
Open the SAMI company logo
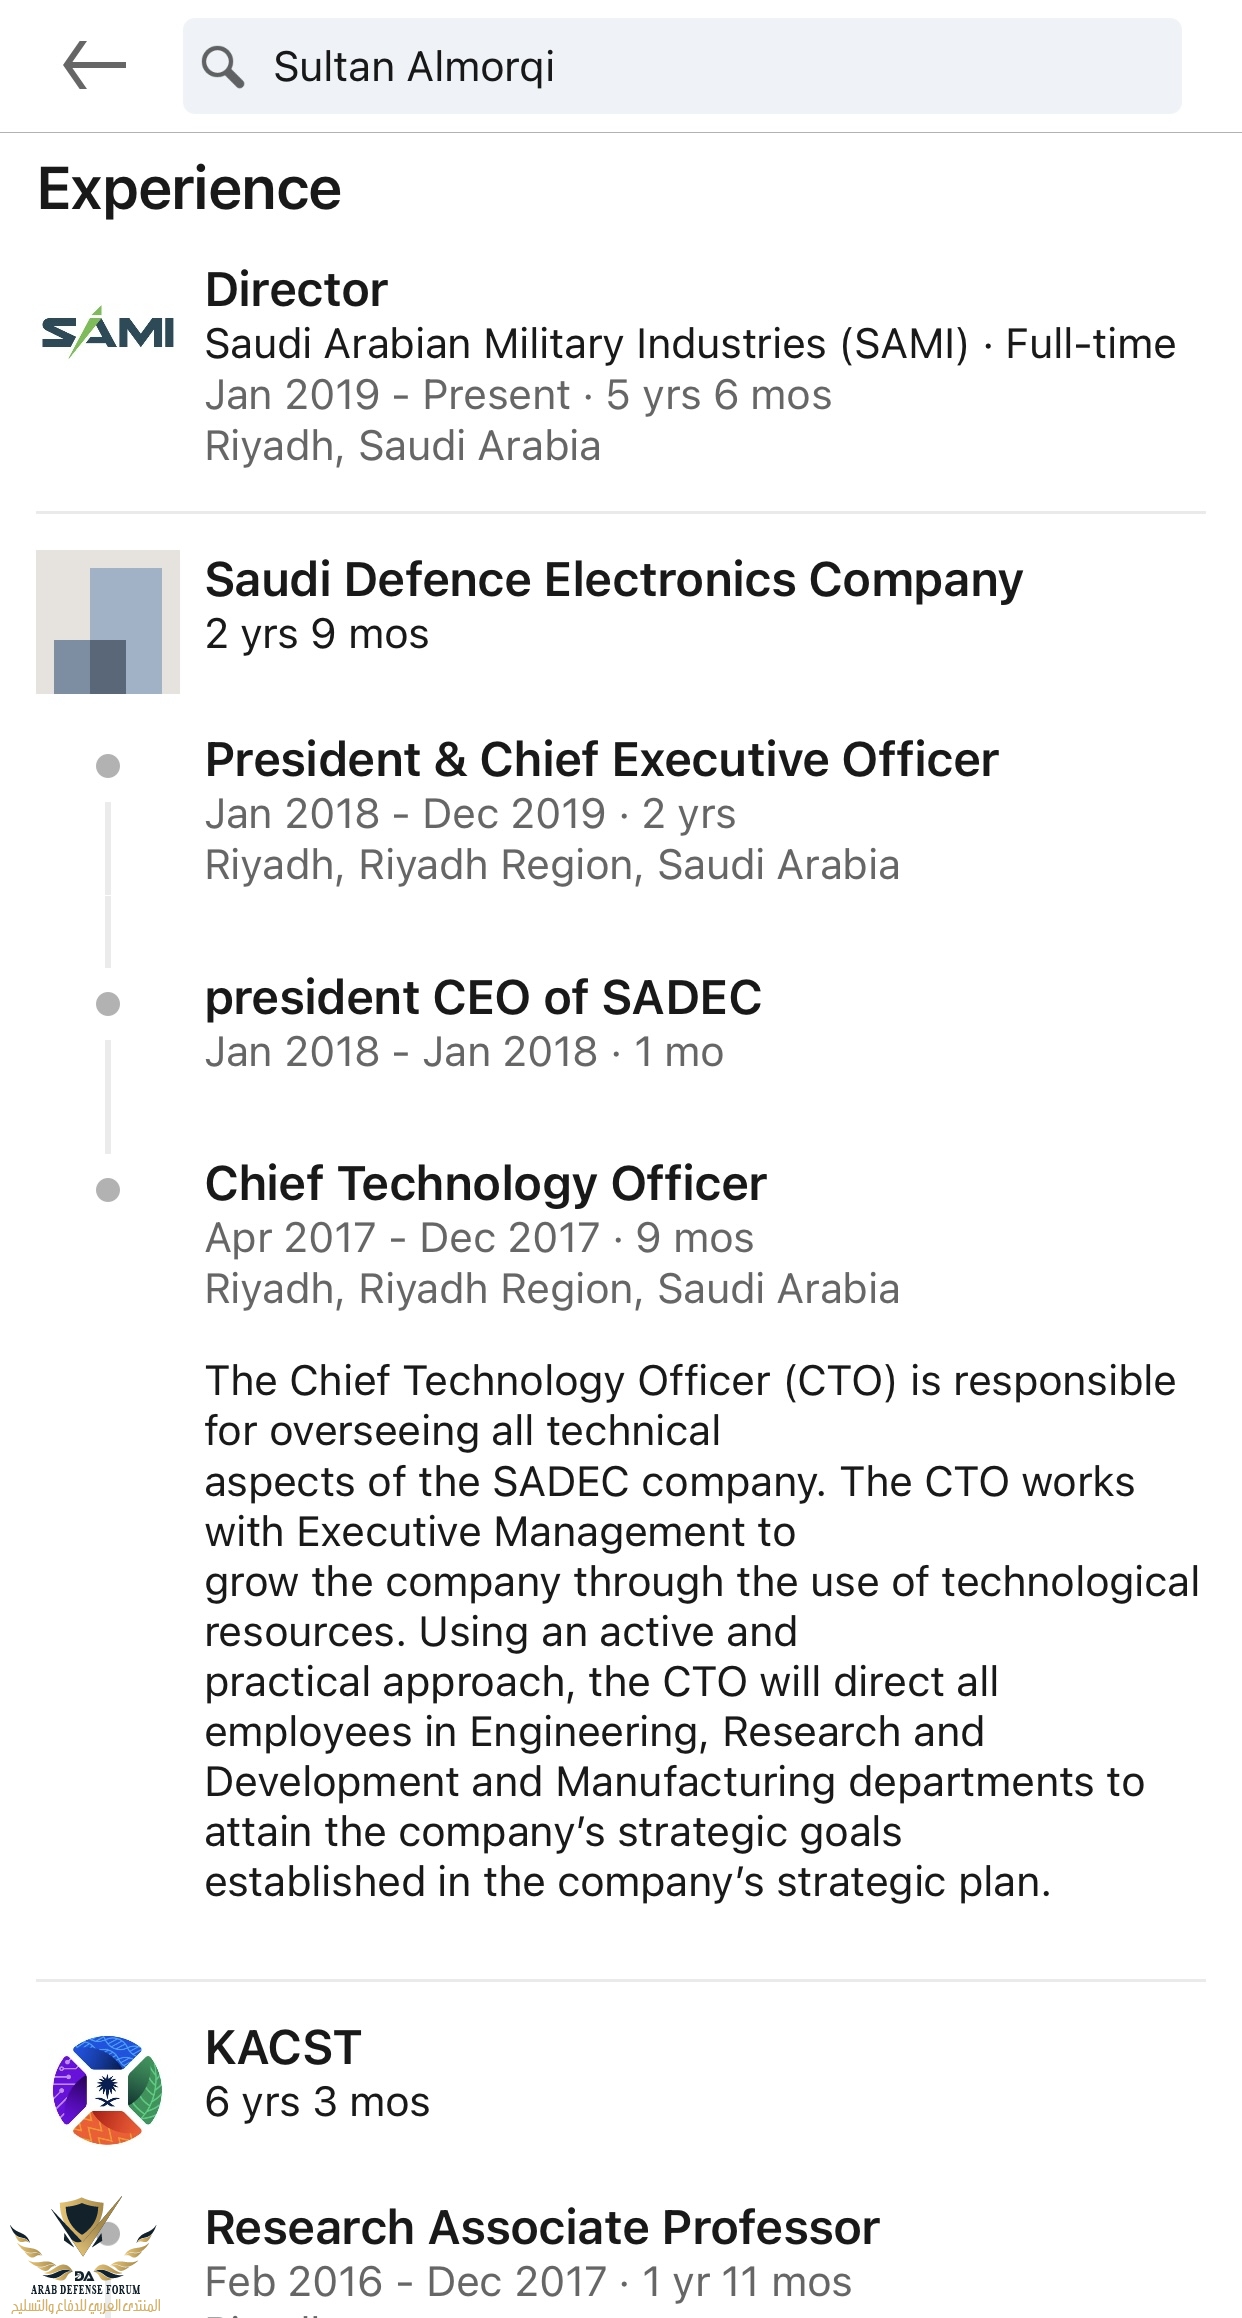click(x=108, y=332)
